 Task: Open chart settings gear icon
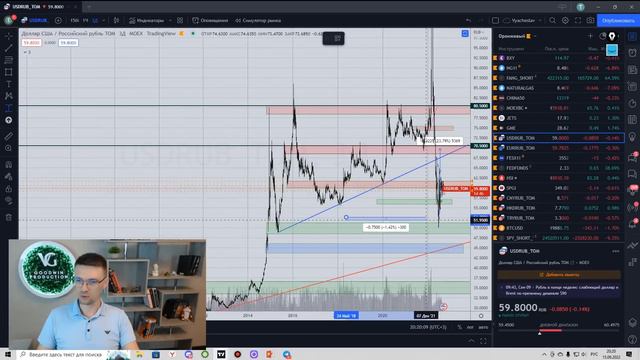coord(565,20)
